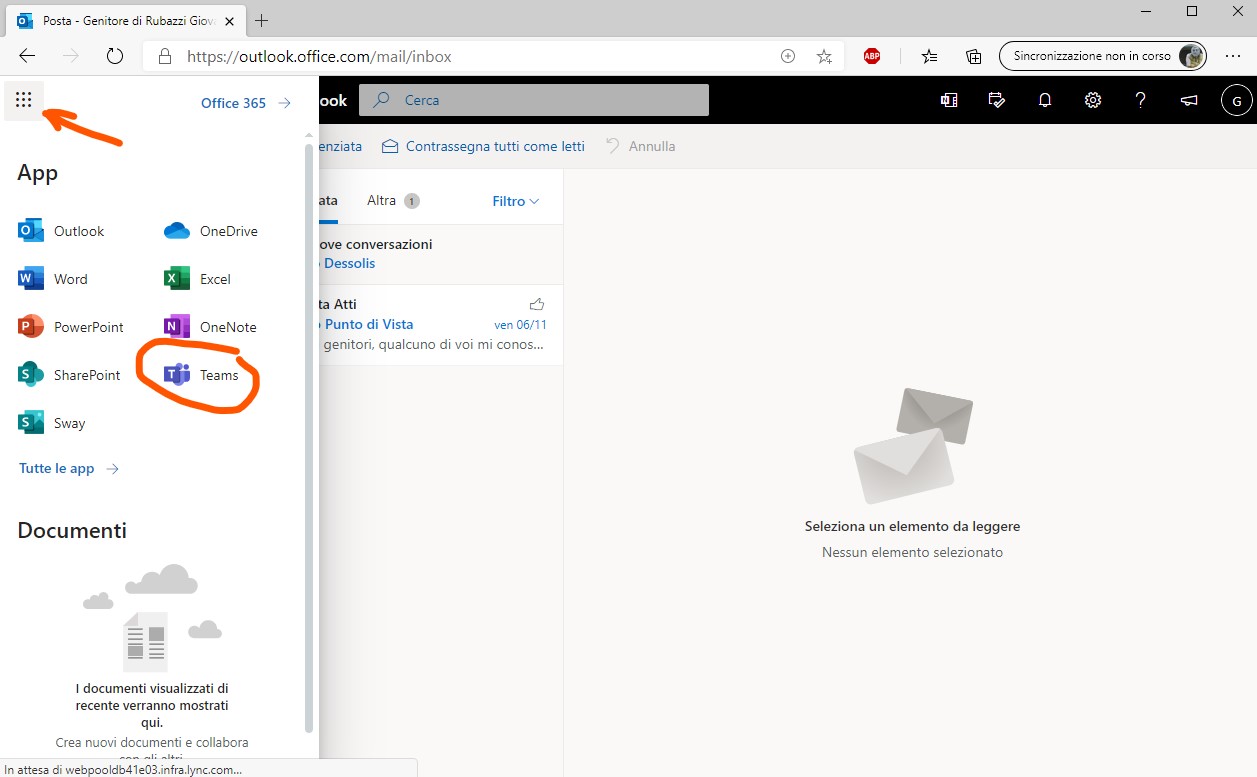Open Excel from the app list
Screen dimensions: 1257x777
pos(198,279)
